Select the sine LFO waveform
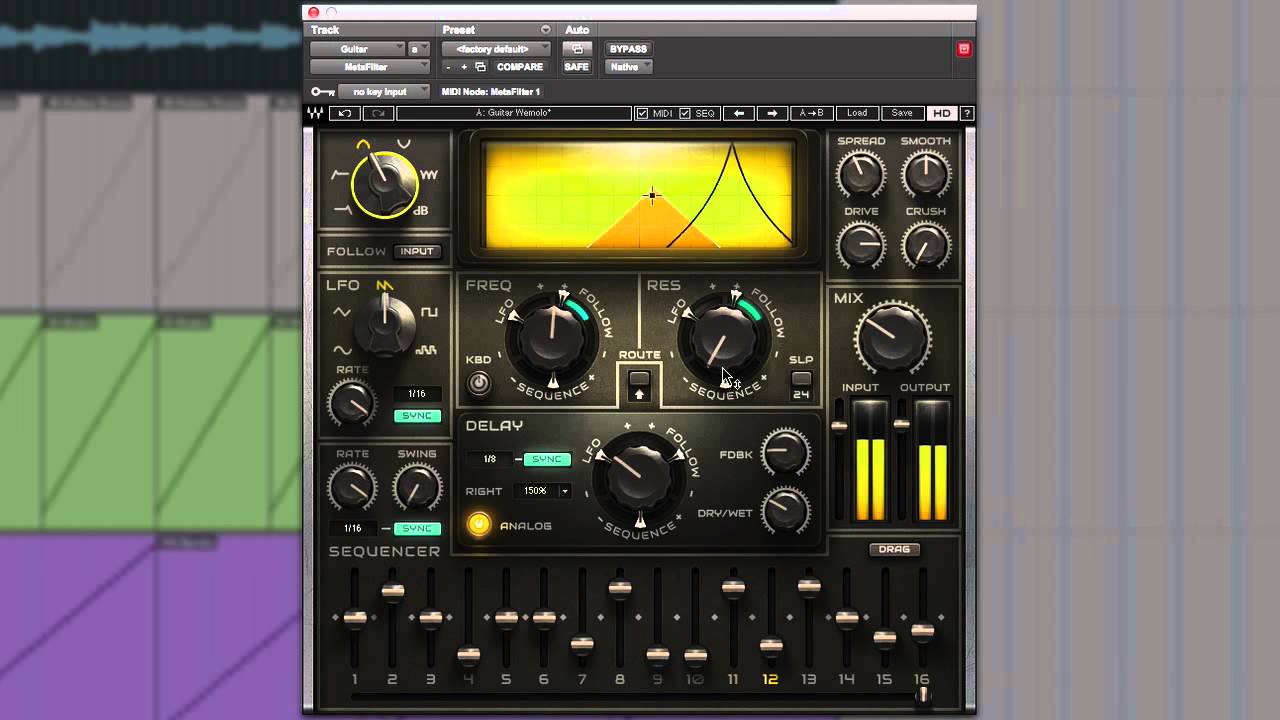Image resolution: width=1280 pixels, height=720 pixels. pyautogui.click(x=342, y=350)
